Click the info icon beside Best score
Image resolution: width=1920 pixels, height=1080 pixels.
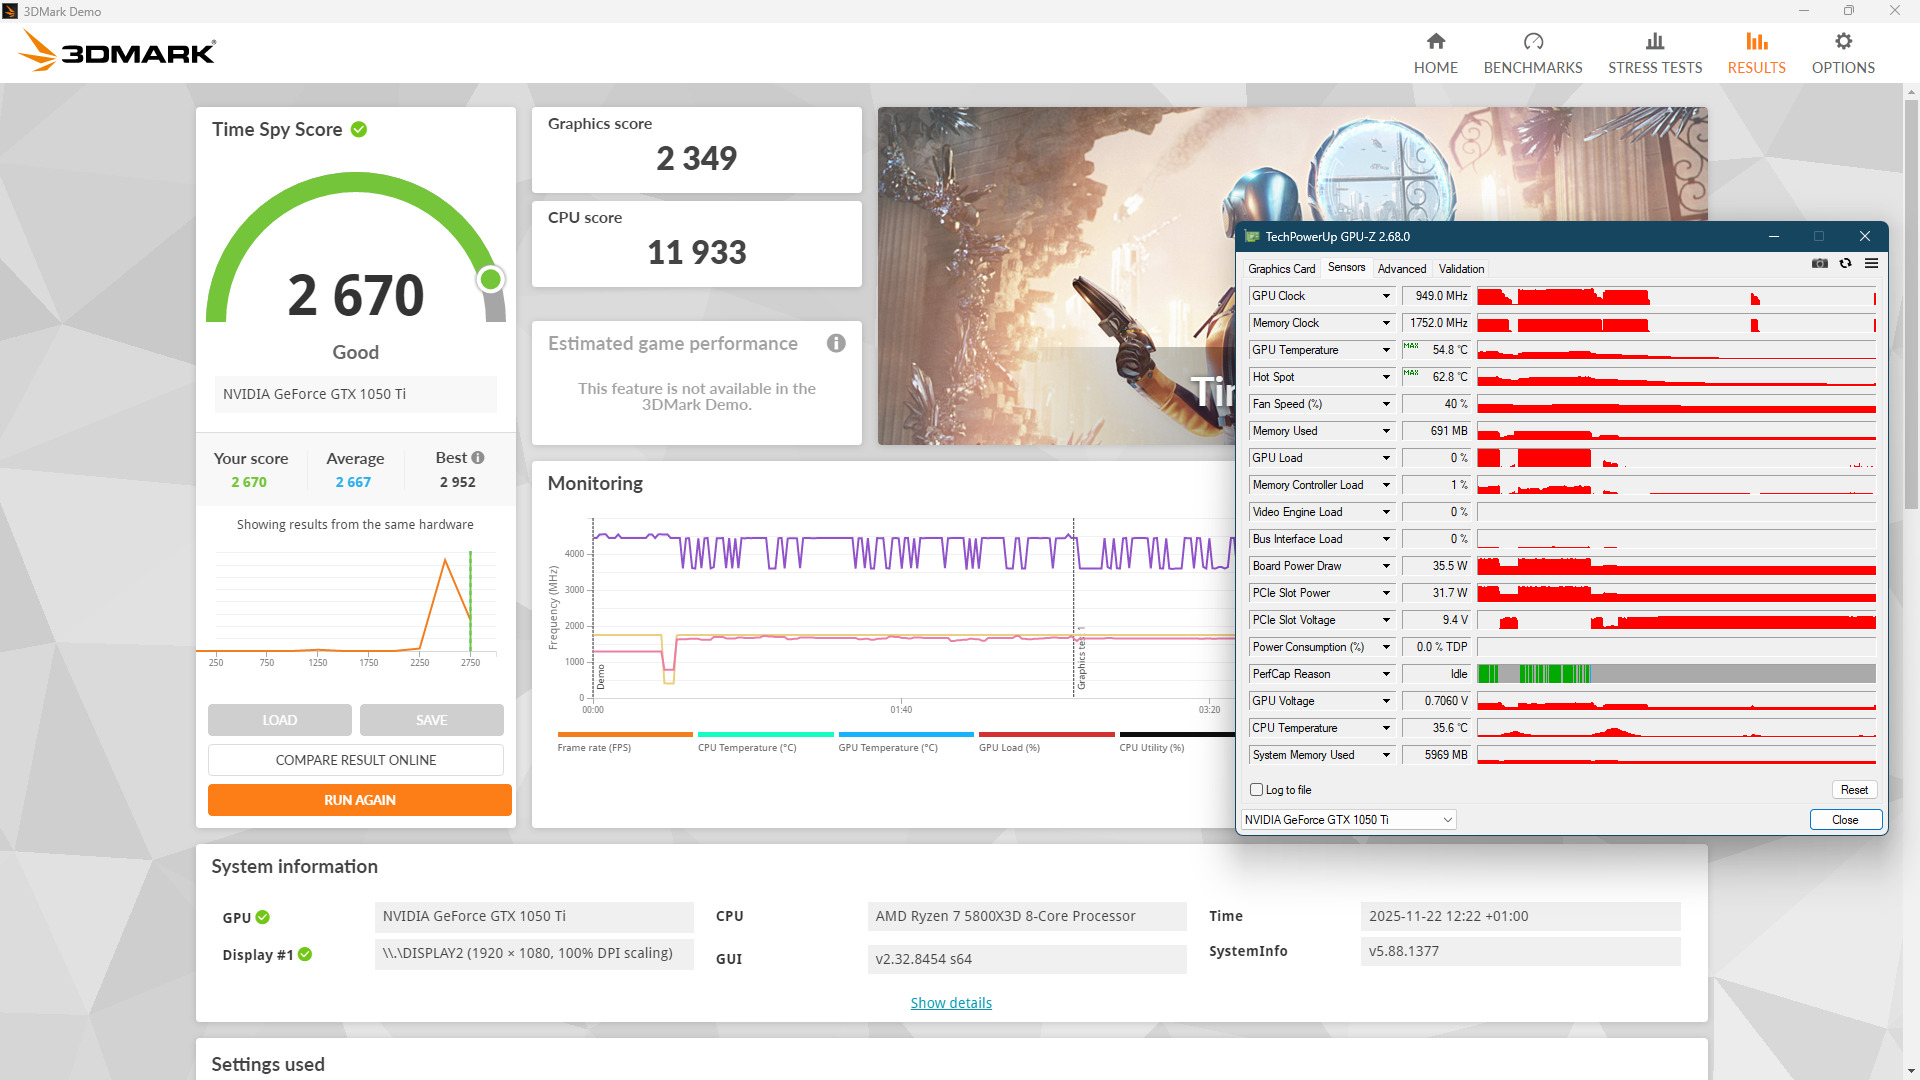(478, 458)
